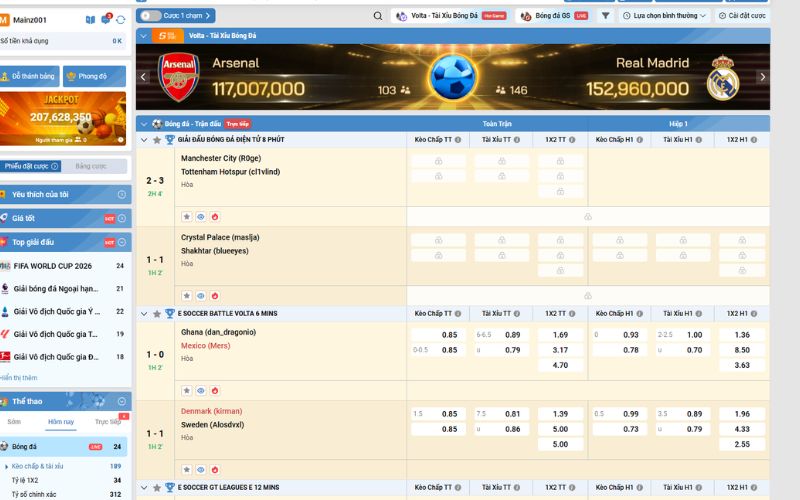Select the Sớm tab under Thể thao
This screenshot has height=500, width=800.
pos(14,421)
